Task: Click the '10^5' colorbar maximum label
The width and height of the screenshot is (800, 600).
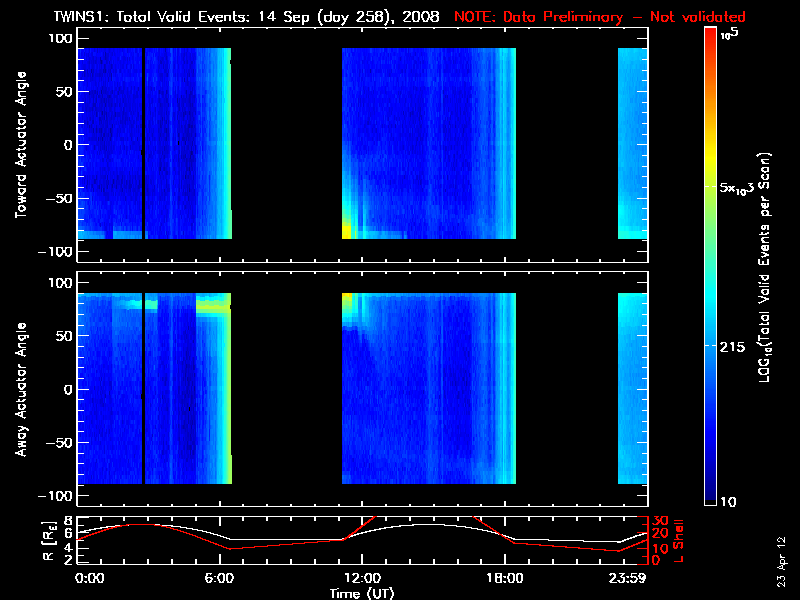Action: [x=730, y=34]
